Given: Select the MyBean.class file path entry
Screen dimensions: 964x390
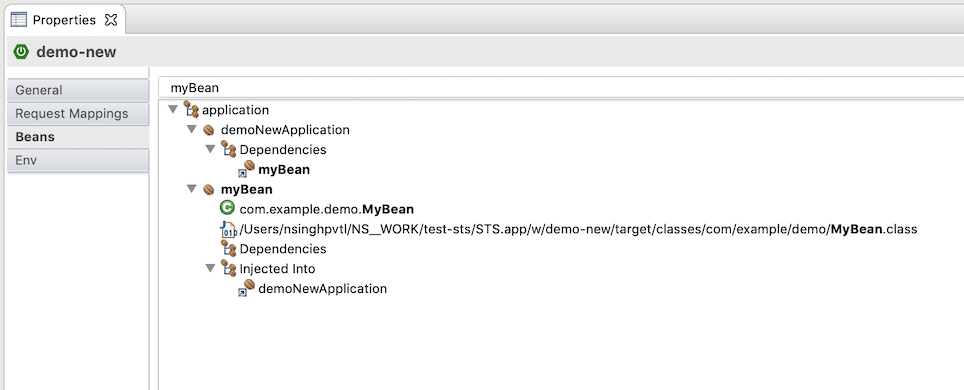Looking at the screenshot, I should [579, 229].
